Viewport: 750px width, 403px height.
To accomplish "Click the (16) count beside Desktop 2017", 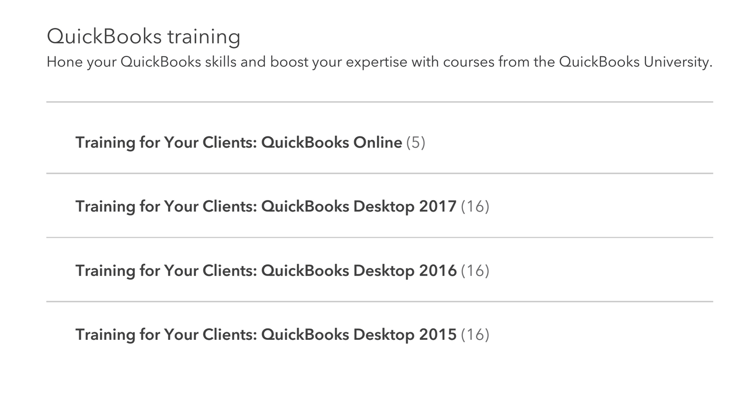I will tap(475, 207).
